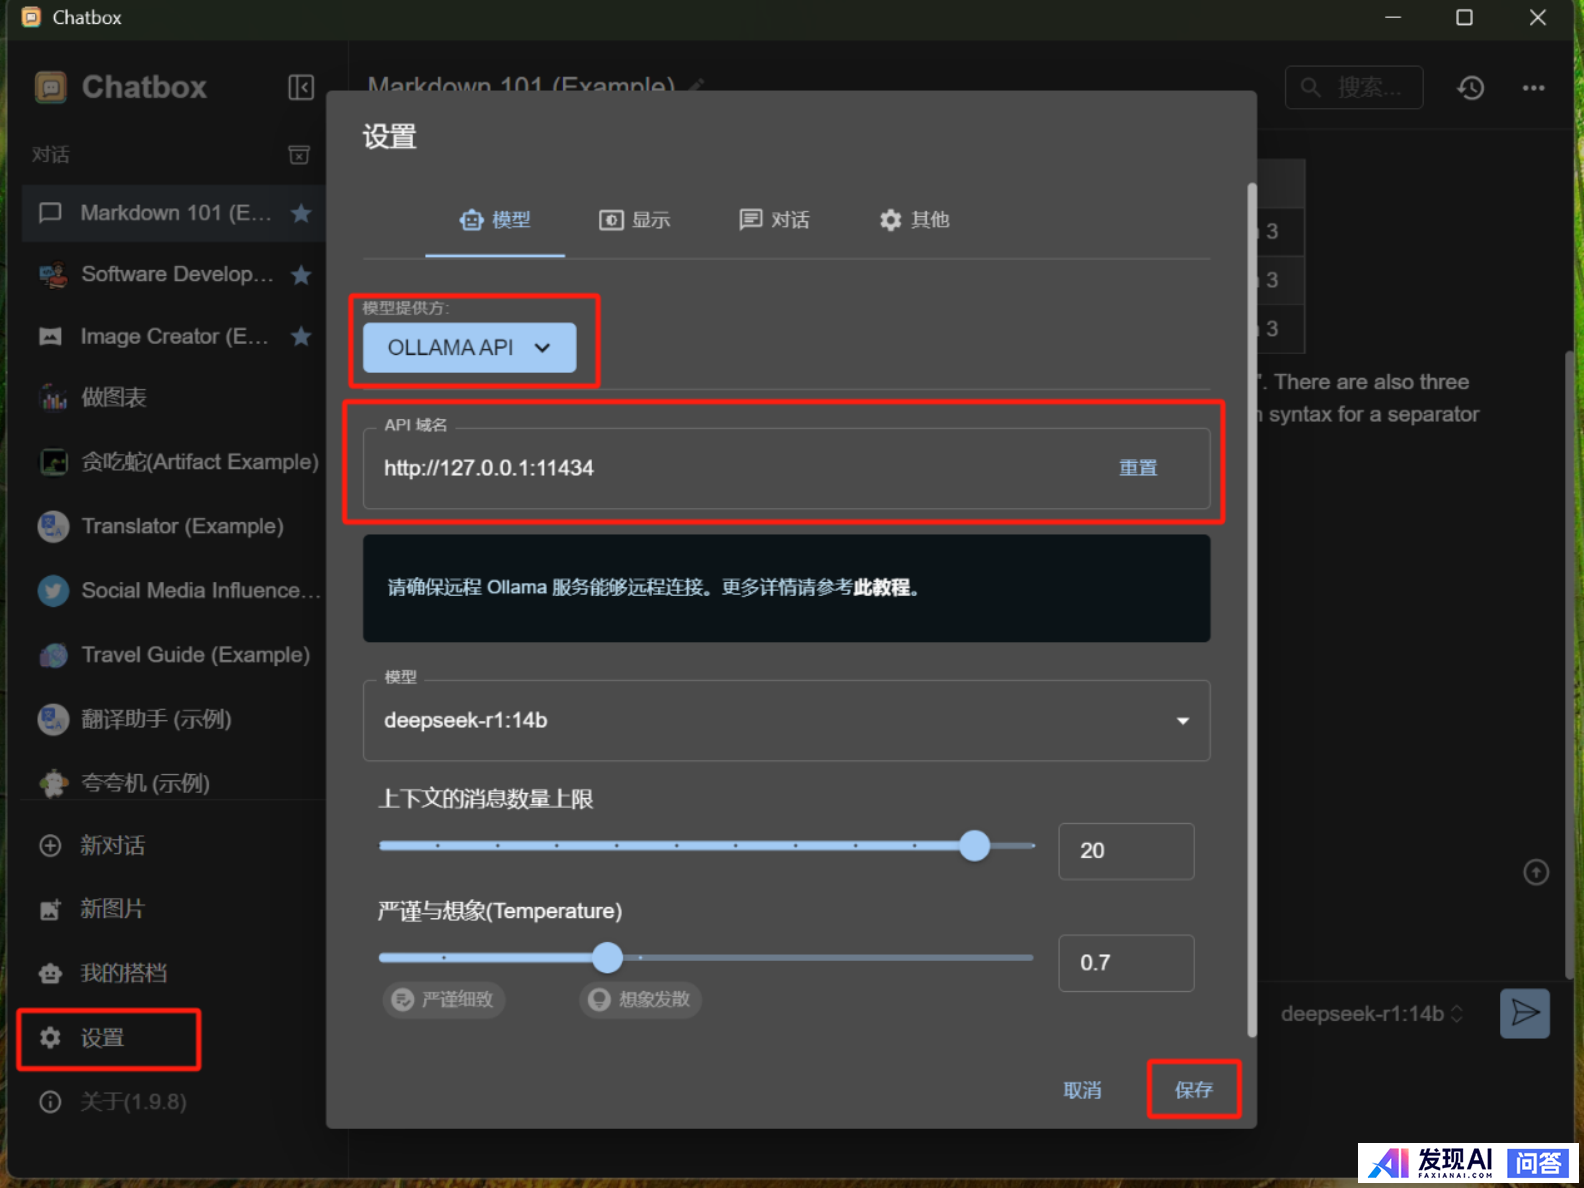Collapse the sidebar with the panel icon
1584x1188 pixels.
click(x=301, y=88)
